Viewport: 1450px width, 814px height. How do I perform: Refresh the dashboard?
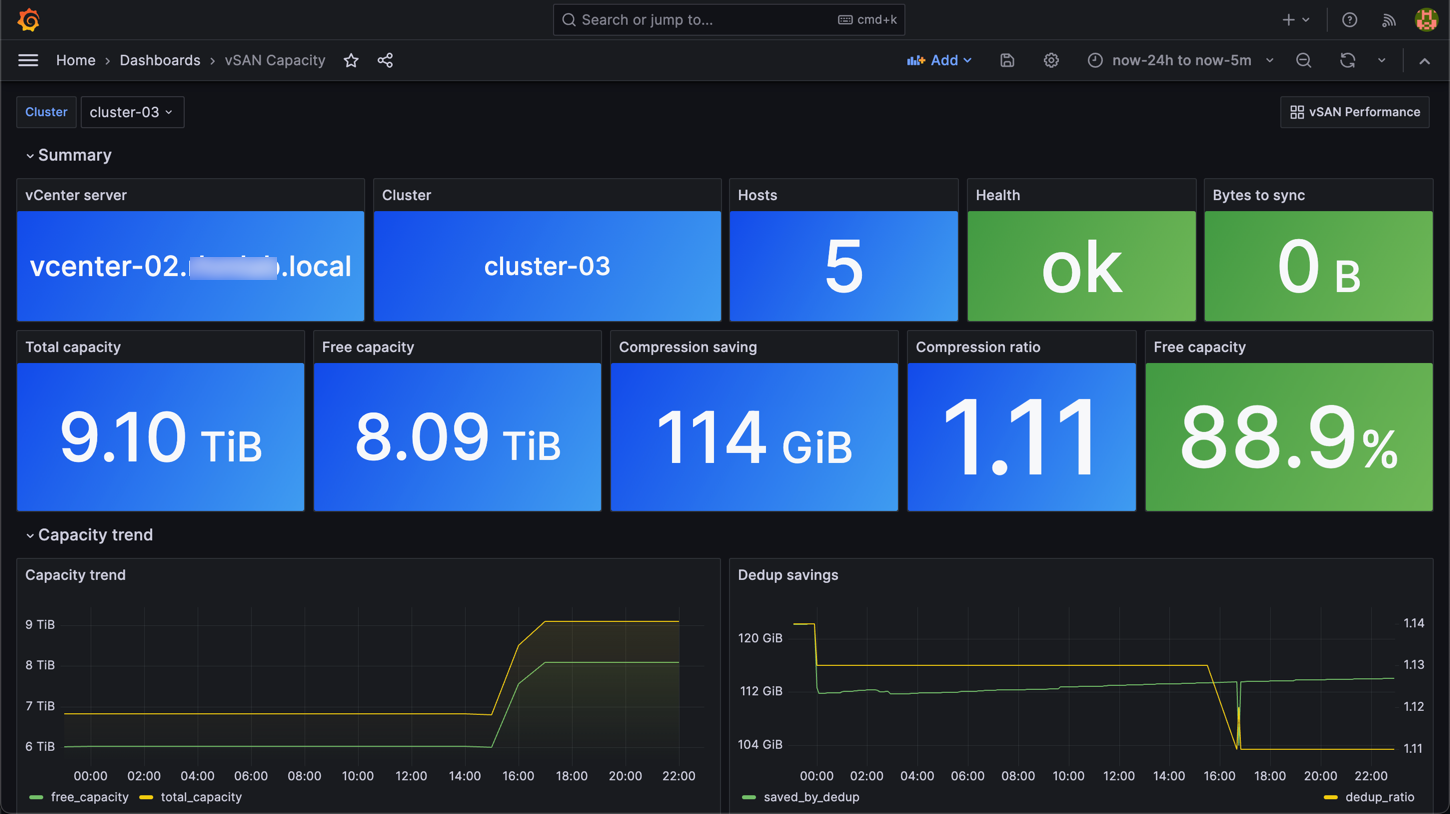[x=1347, y=61]
